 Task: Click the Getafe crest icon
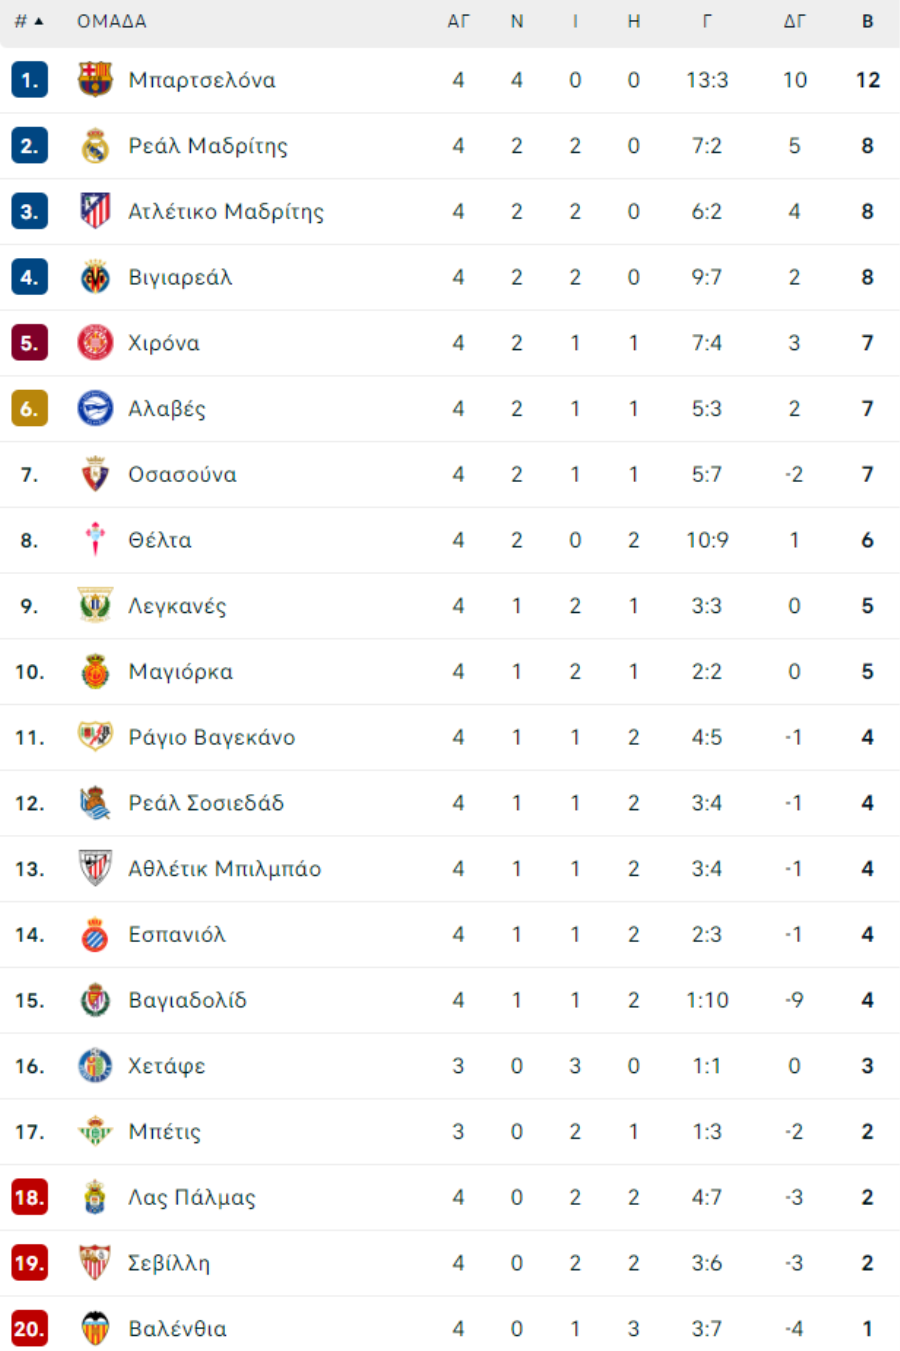point(95,1066)
